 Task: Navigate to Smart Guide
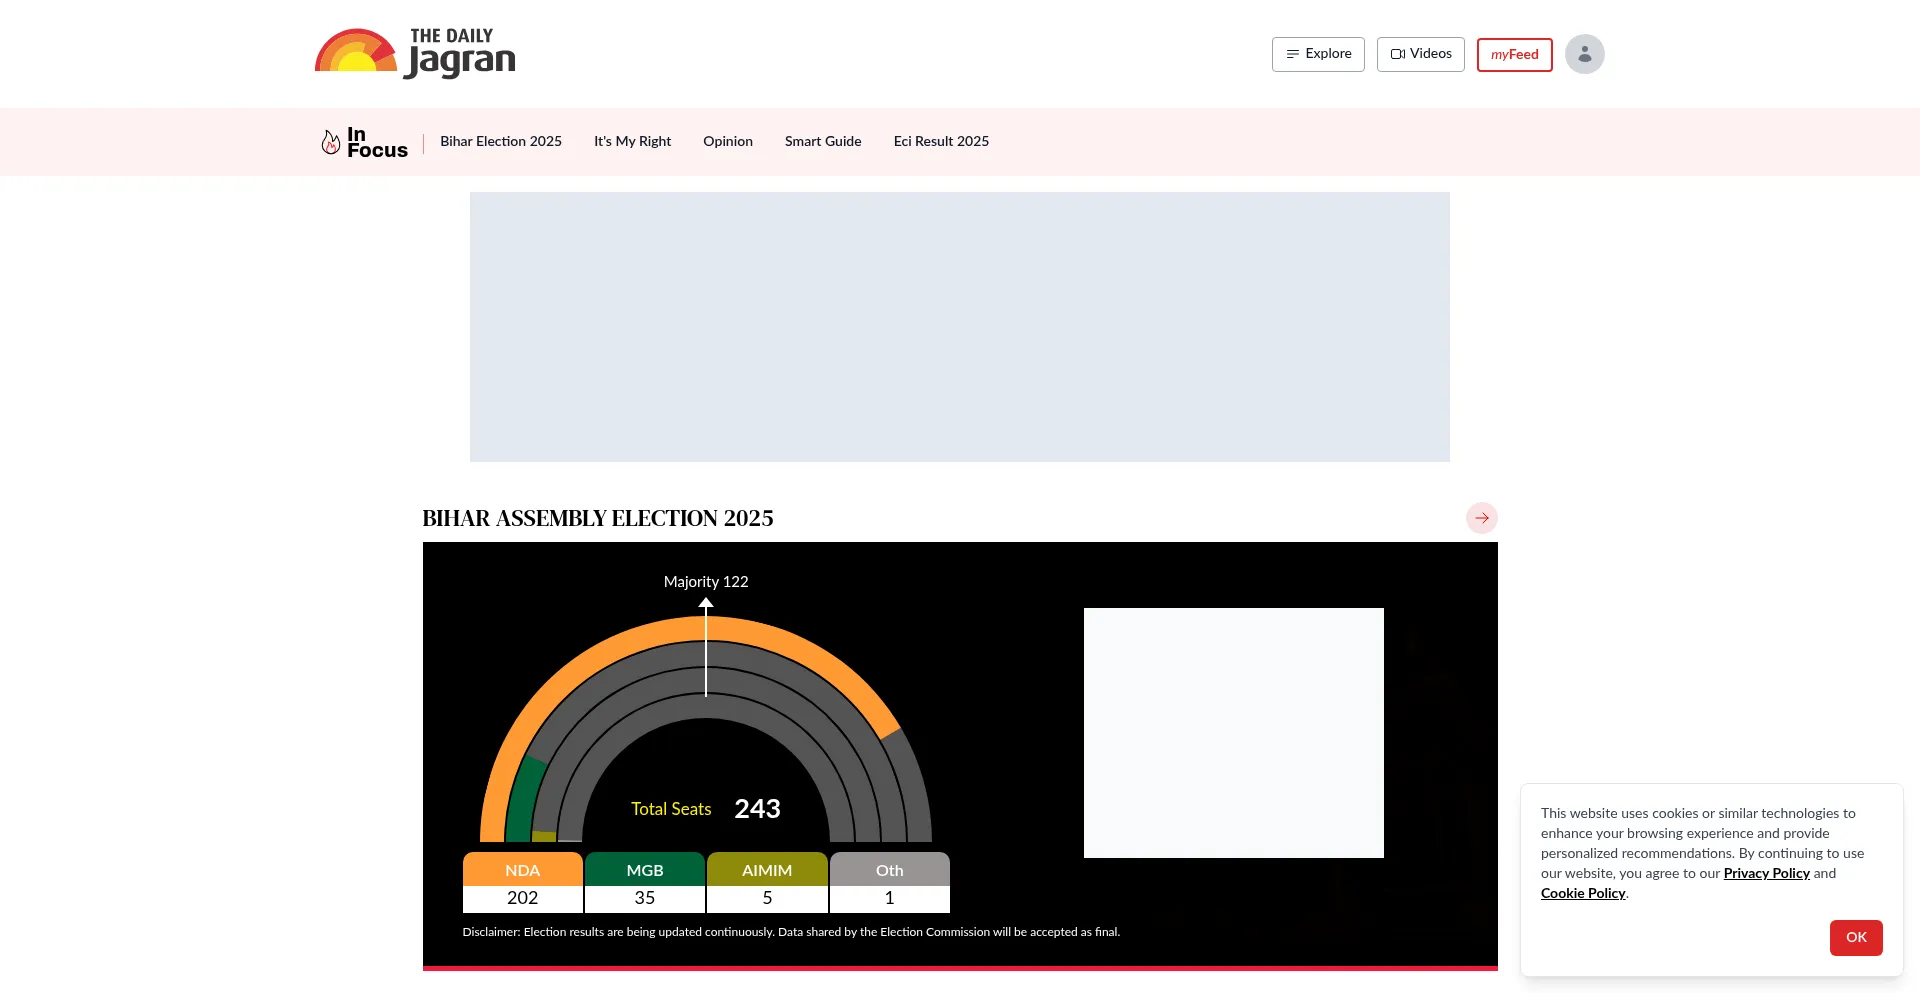tap(823, 142)
